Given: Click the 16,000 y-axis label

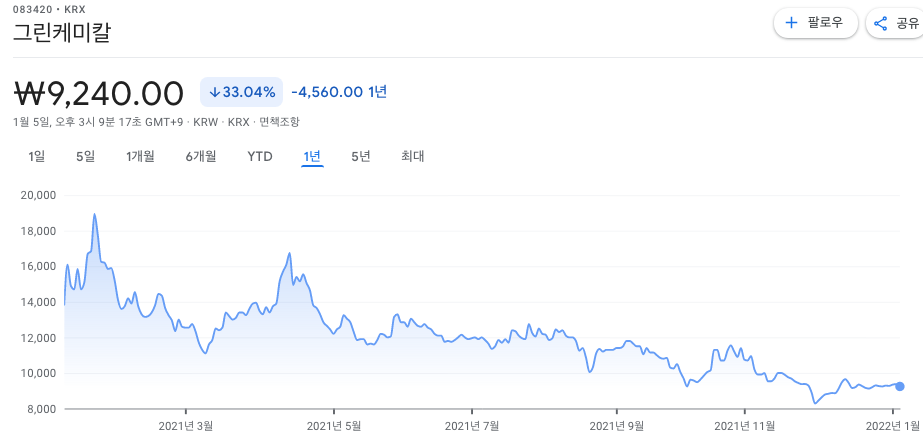Looking at the screenshot, I should coord(38,267).
